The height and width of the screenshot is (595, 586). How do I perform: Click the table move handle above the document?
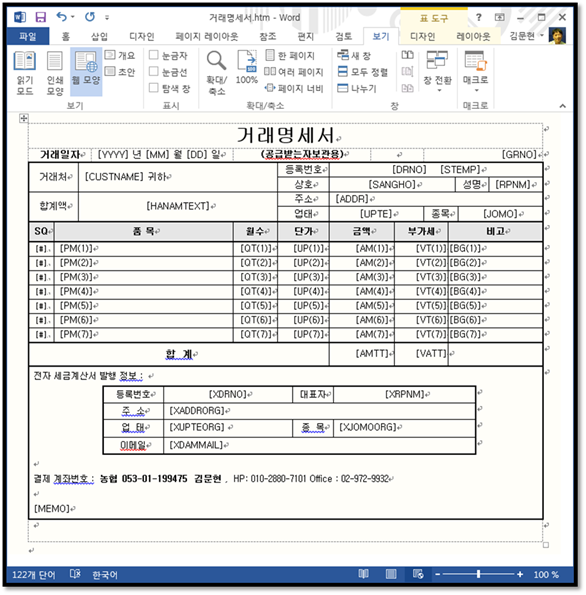pyautogui.click(x=24, y=118)
